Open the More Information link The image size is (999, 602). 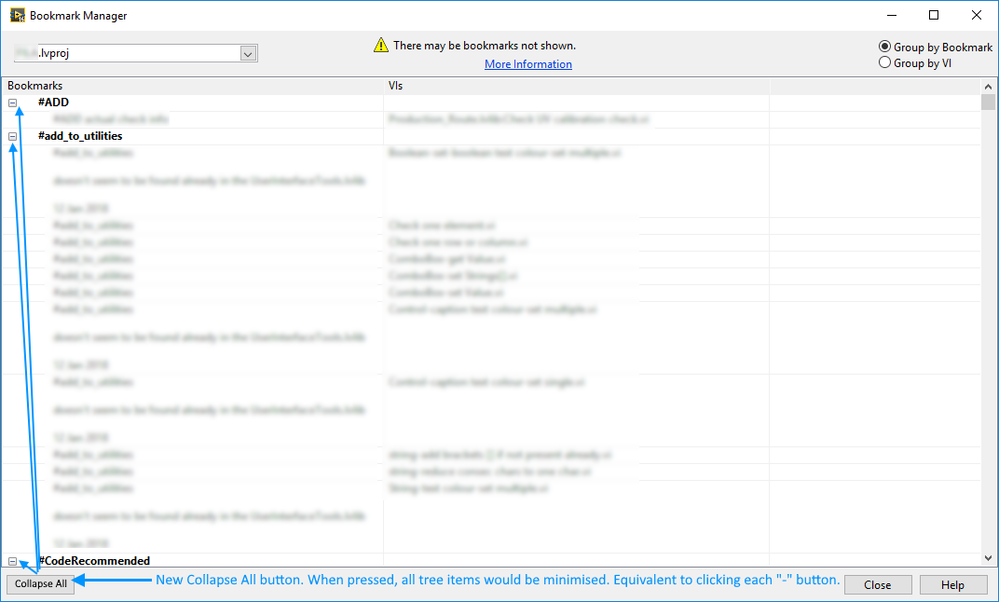(x=528, y=64)
